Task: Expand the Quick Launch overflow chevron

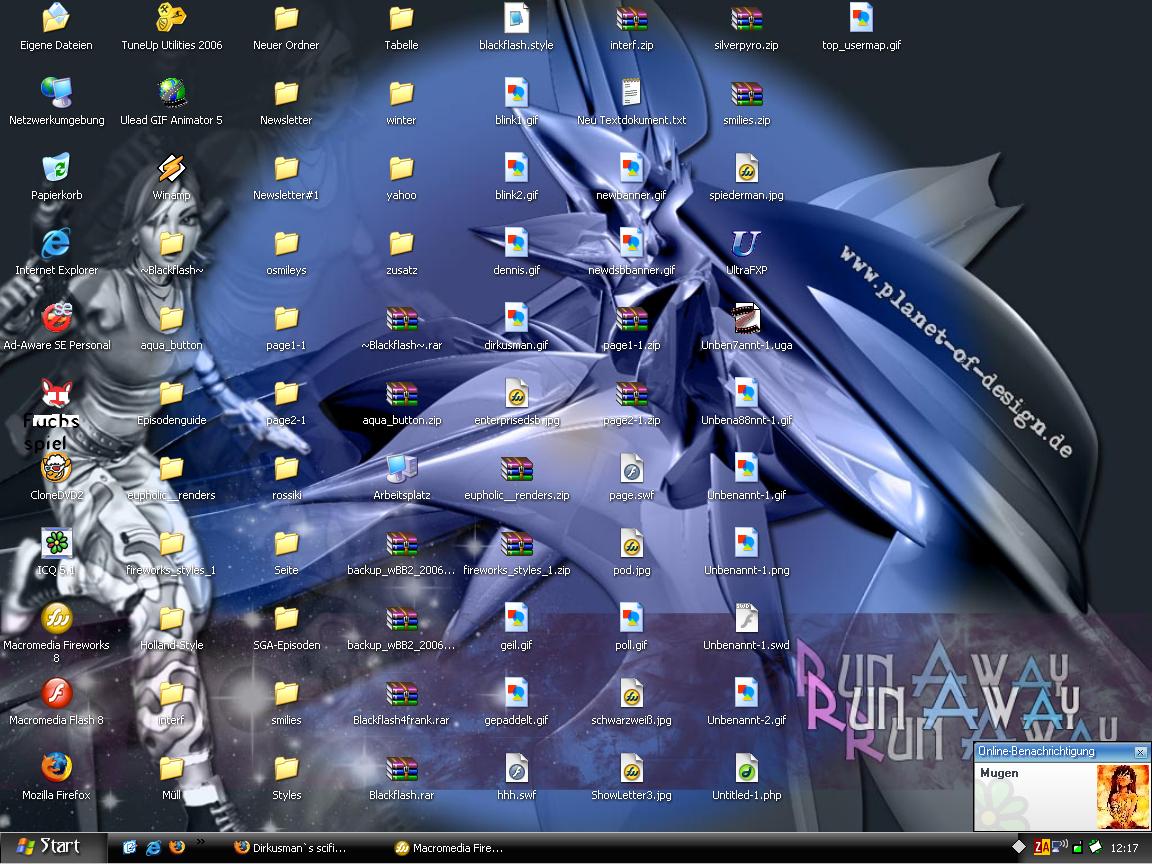Action: click(200, 842)
